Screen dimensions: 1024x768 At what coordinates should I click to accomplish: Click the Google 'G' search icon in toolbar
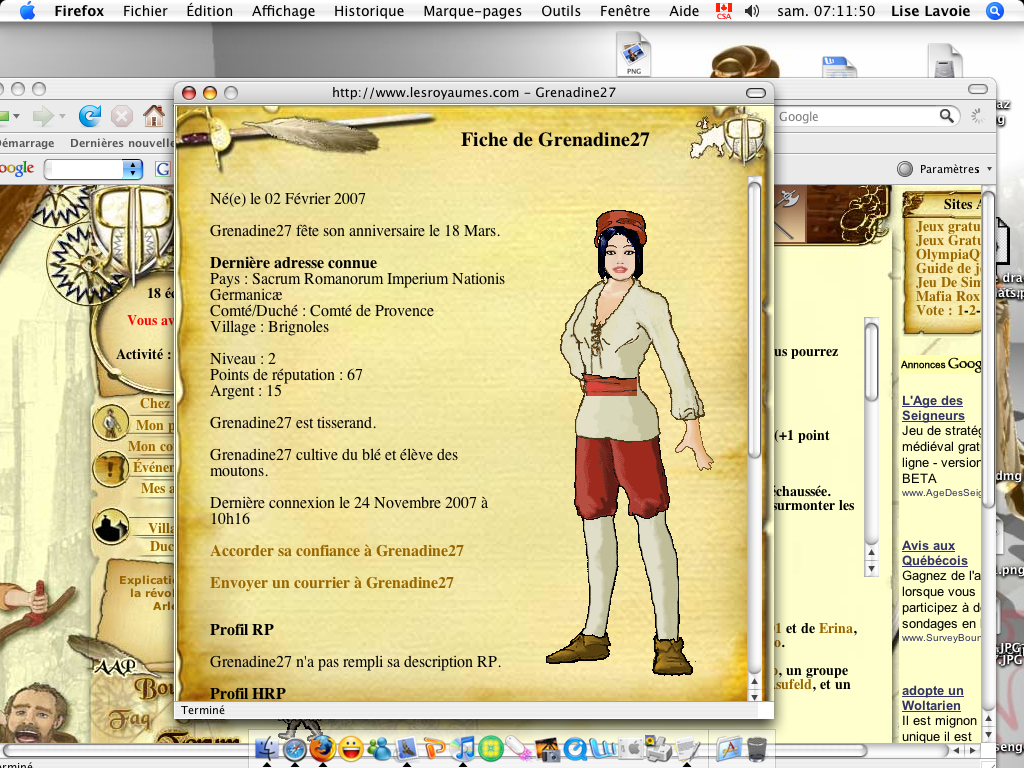point(163,169)
